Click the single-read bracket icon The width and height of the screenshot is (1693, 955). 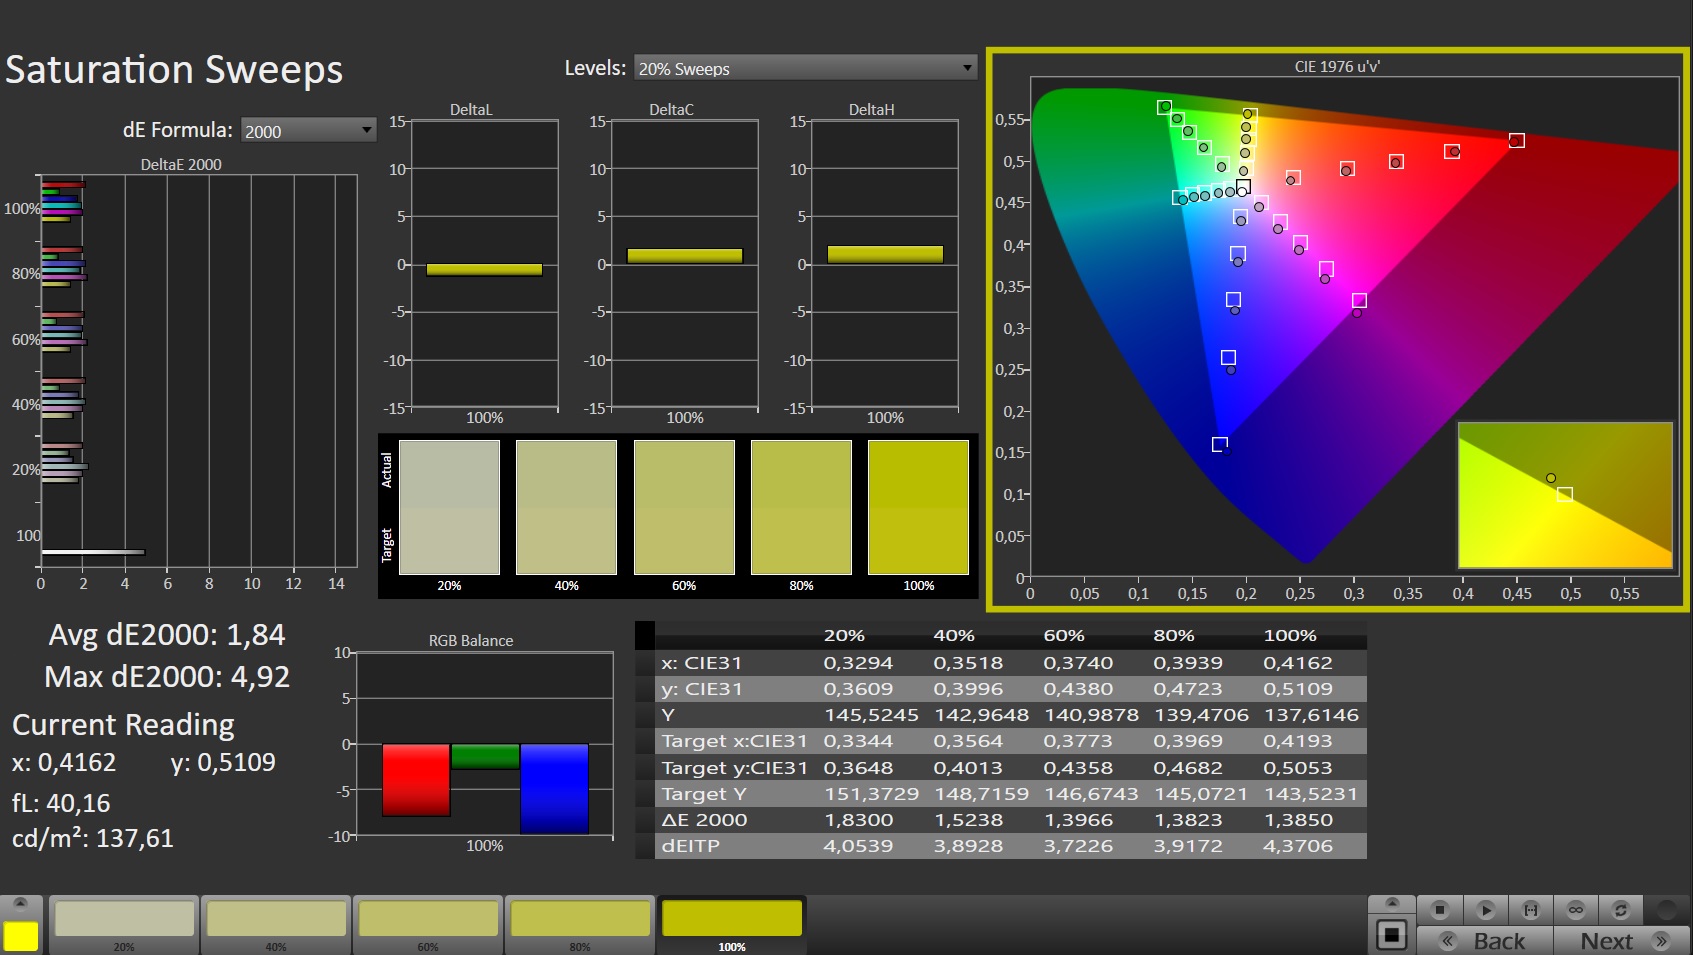(1530, 909)
